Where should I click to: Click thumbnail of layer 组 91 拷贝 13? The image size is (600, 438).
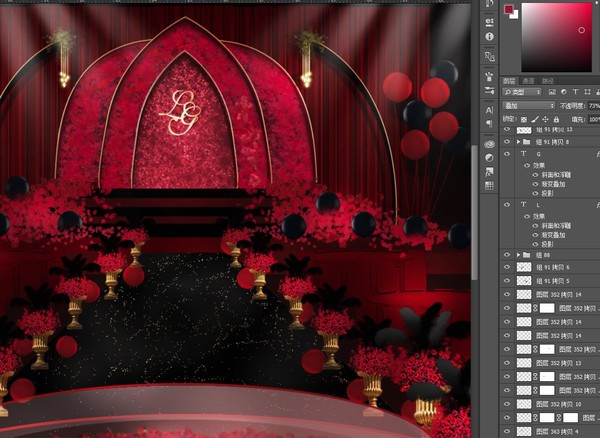point(524,130)
